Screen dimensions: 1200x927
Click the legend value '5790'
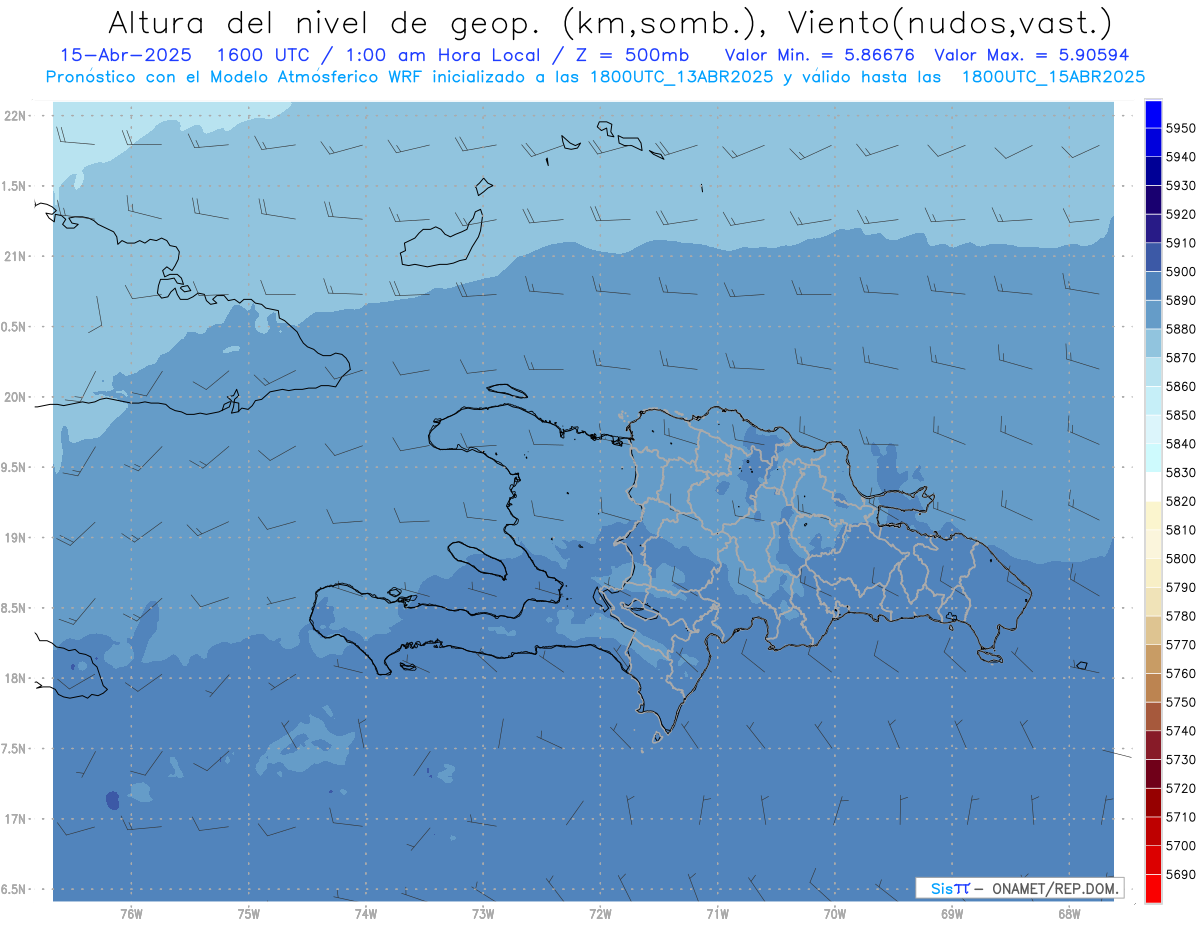1181,587
